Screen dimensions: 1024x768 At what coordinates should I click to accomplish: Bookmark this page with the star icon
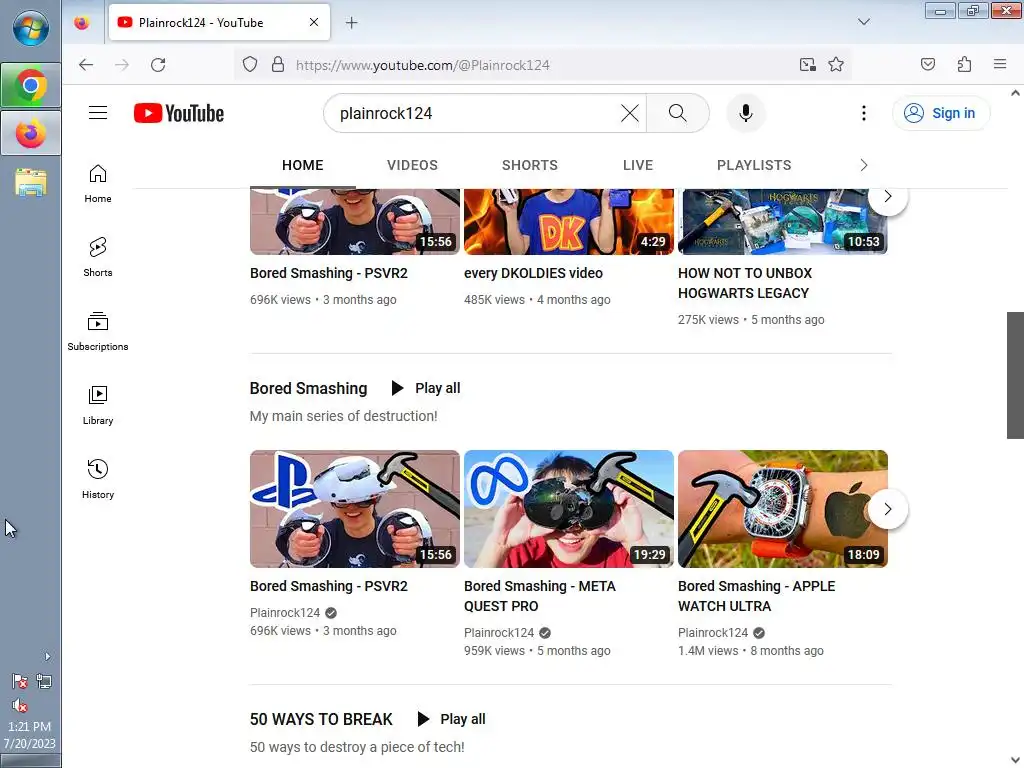click(836, 65)
